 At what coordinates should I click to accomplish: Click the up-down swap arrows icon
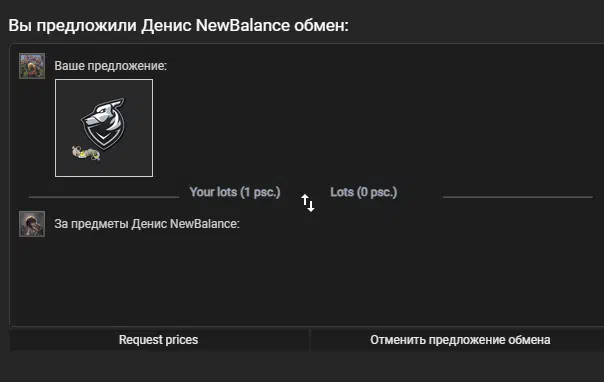pos(308,203)
